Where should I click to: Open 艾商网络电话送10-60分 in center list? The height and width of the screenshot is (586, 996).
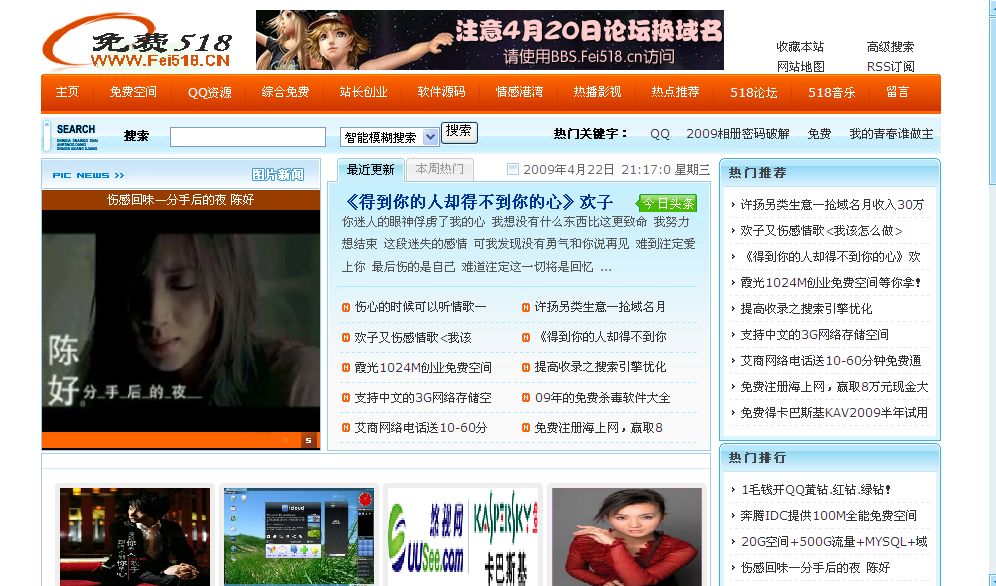(421, 427)
